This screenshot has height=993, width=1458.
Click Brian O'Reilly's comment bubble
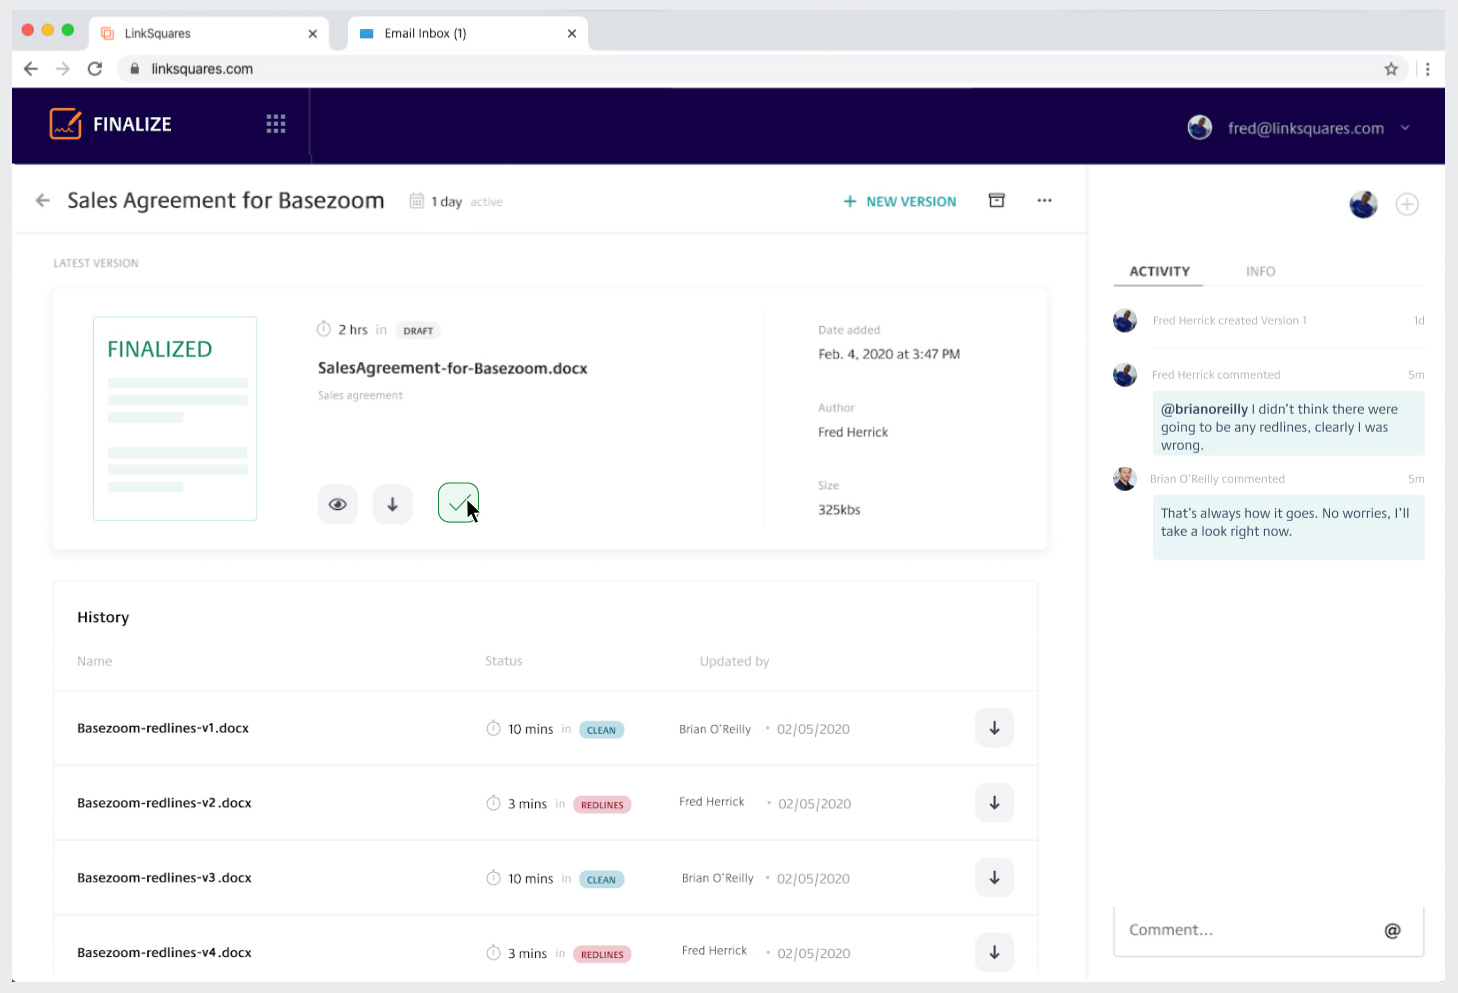pyautogui.click(x=1289, y=527)
